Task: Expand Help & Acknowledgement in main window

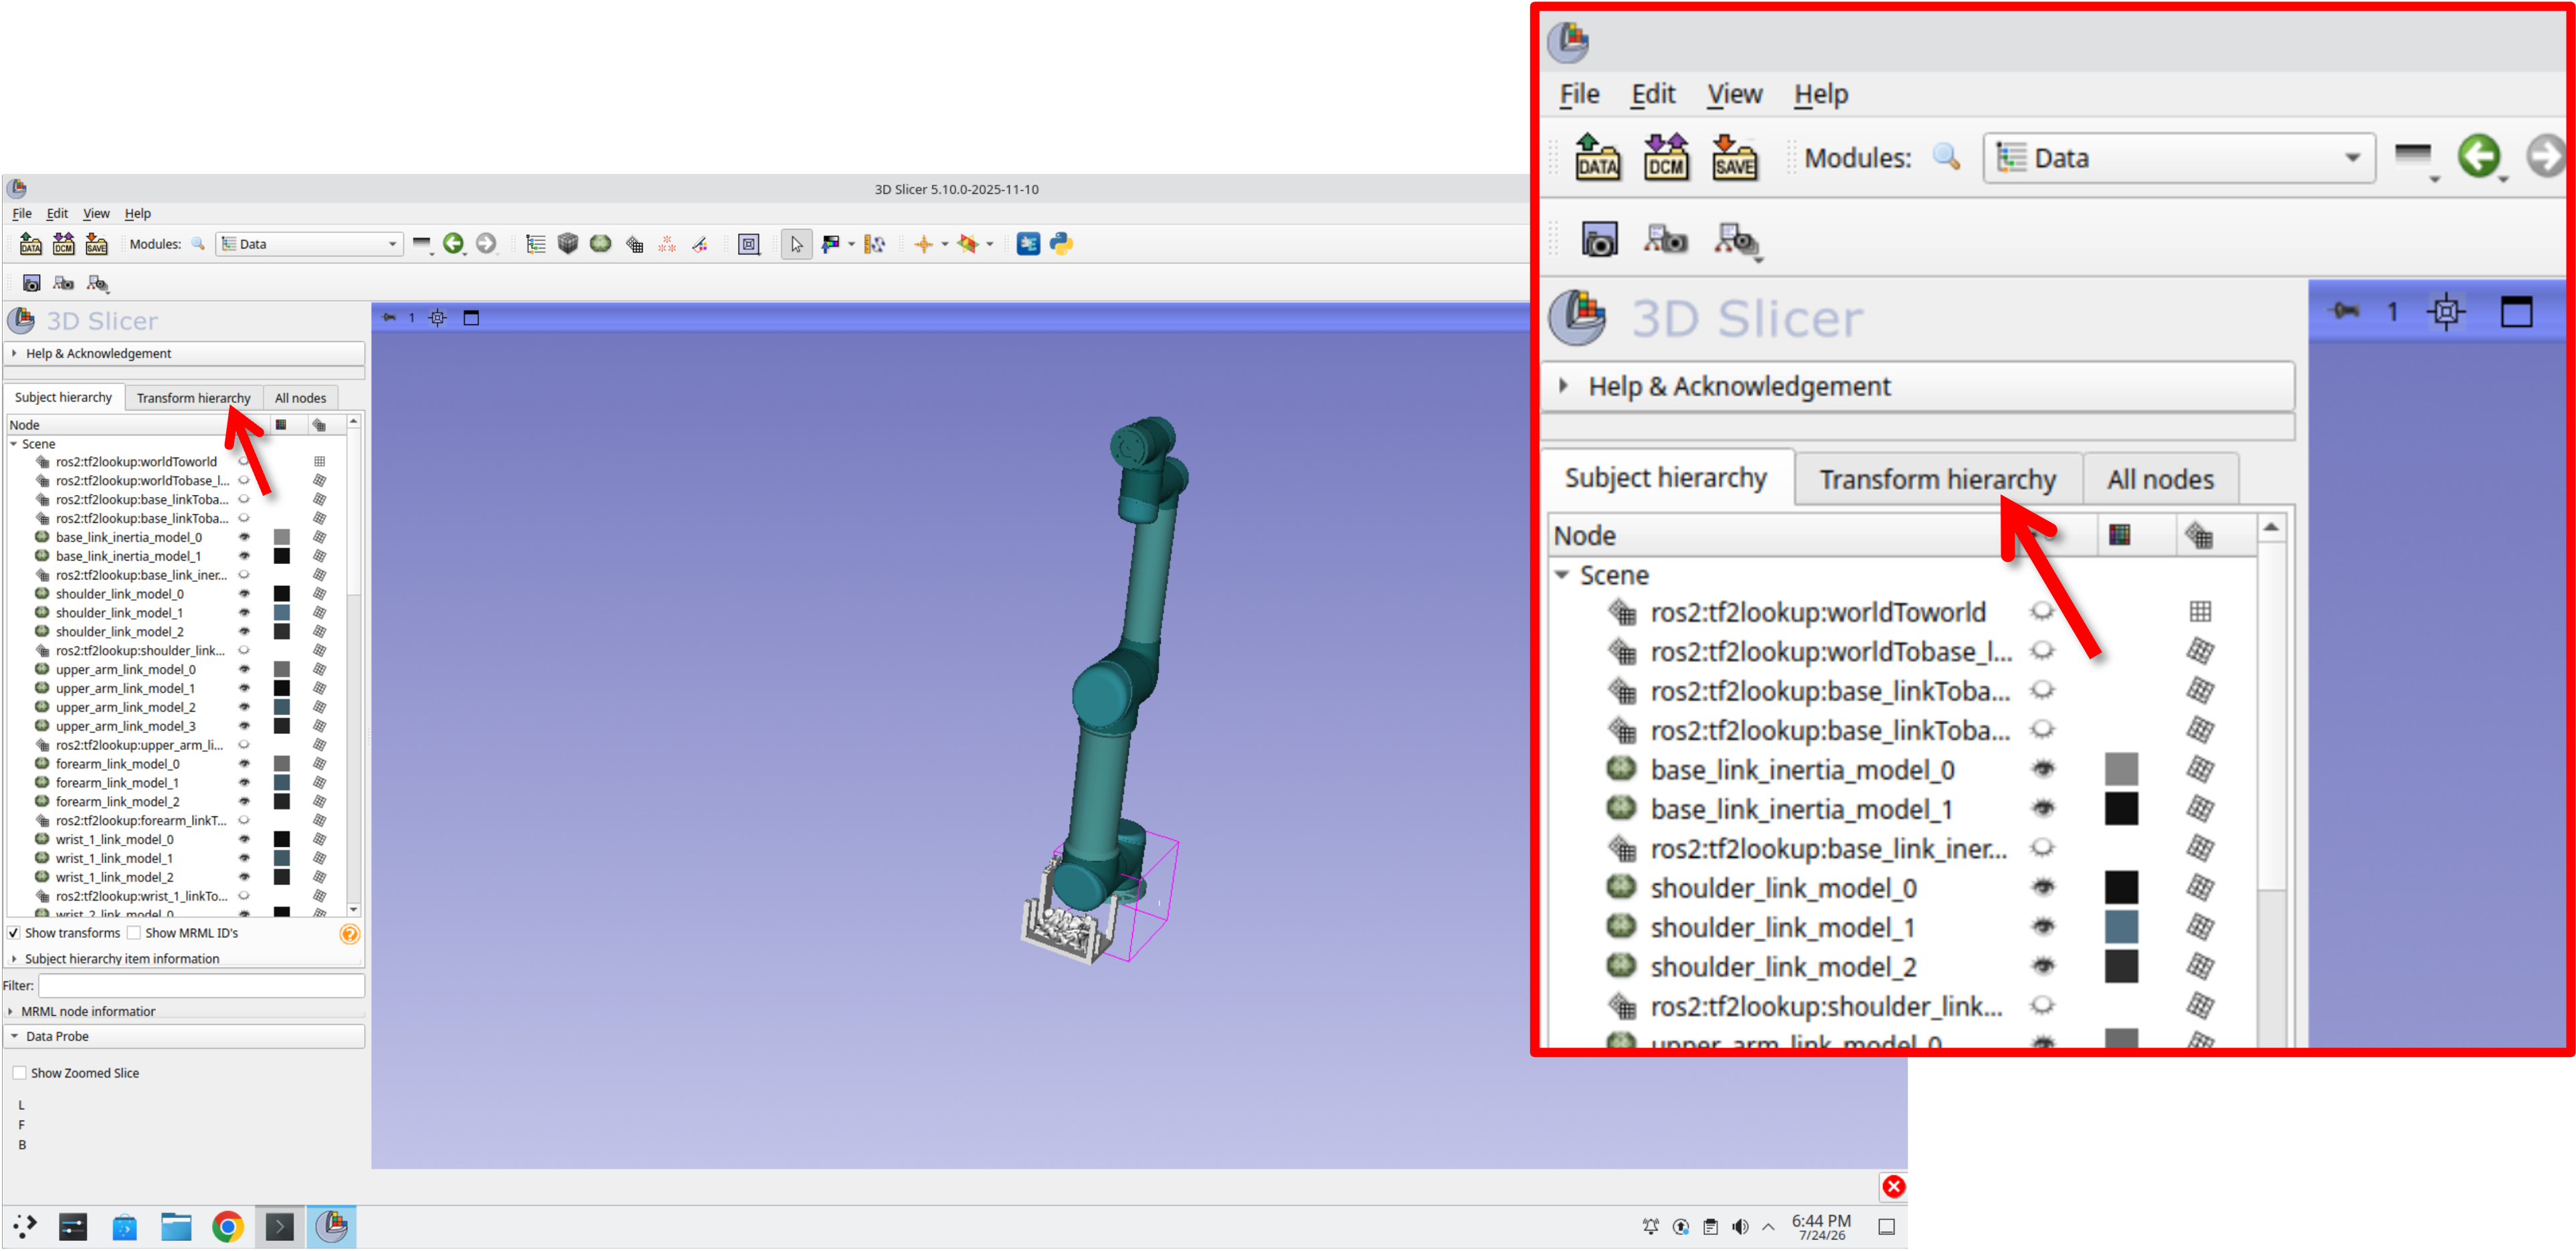Action: click(x=185, y=354)
